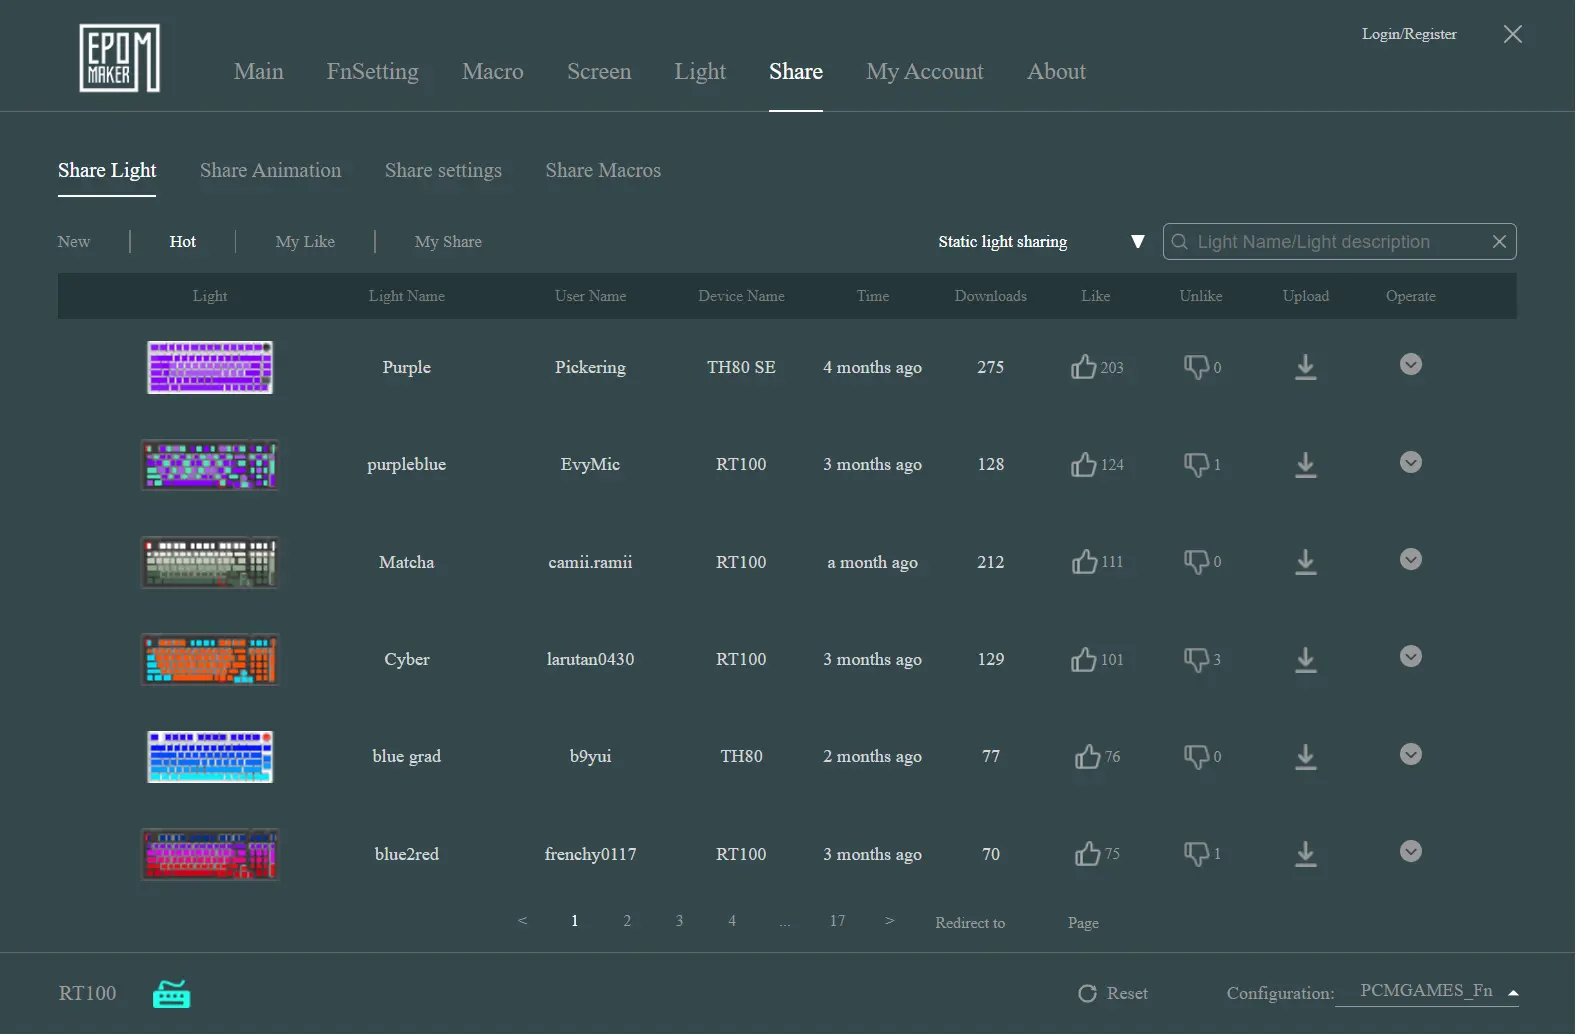Open the purpleblue keyboard thumbnail

210,465
